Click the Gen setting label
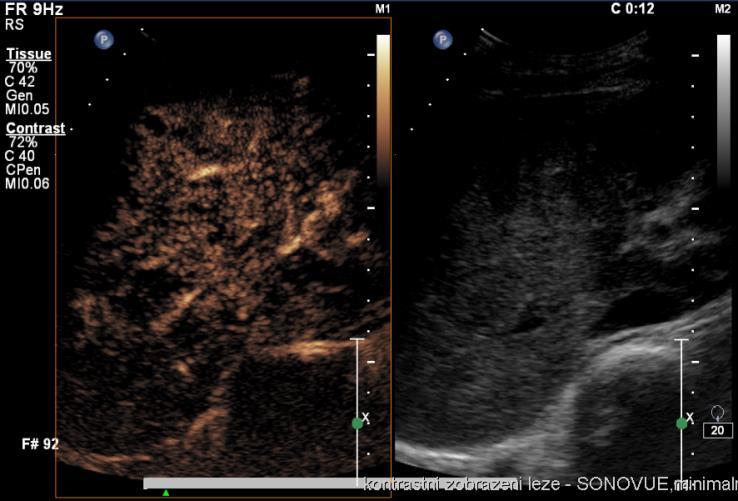 (19, 95)
